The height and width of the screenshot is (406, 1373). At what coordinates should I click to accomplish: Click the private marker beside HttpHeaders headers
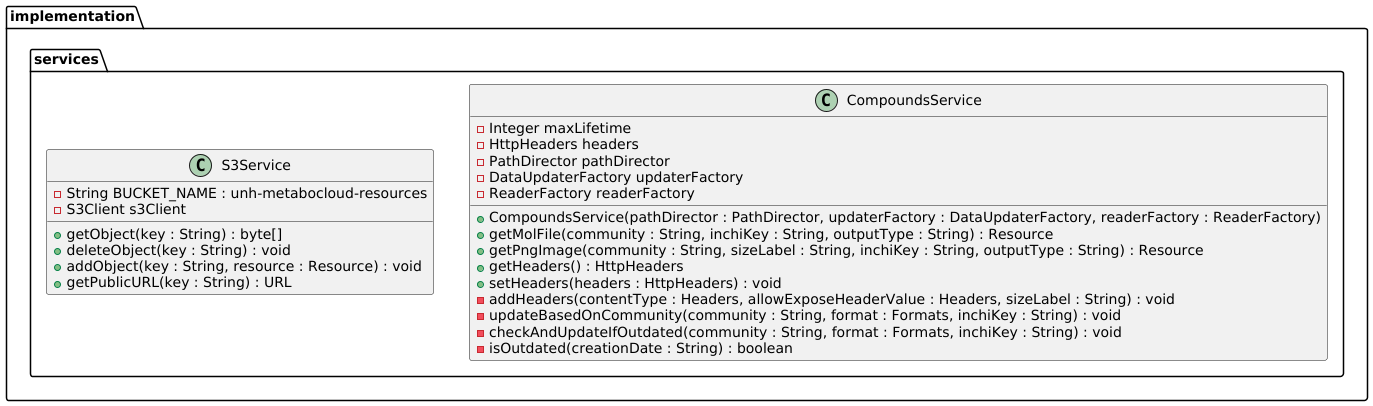pyautogui.click(x=481, y=144)
